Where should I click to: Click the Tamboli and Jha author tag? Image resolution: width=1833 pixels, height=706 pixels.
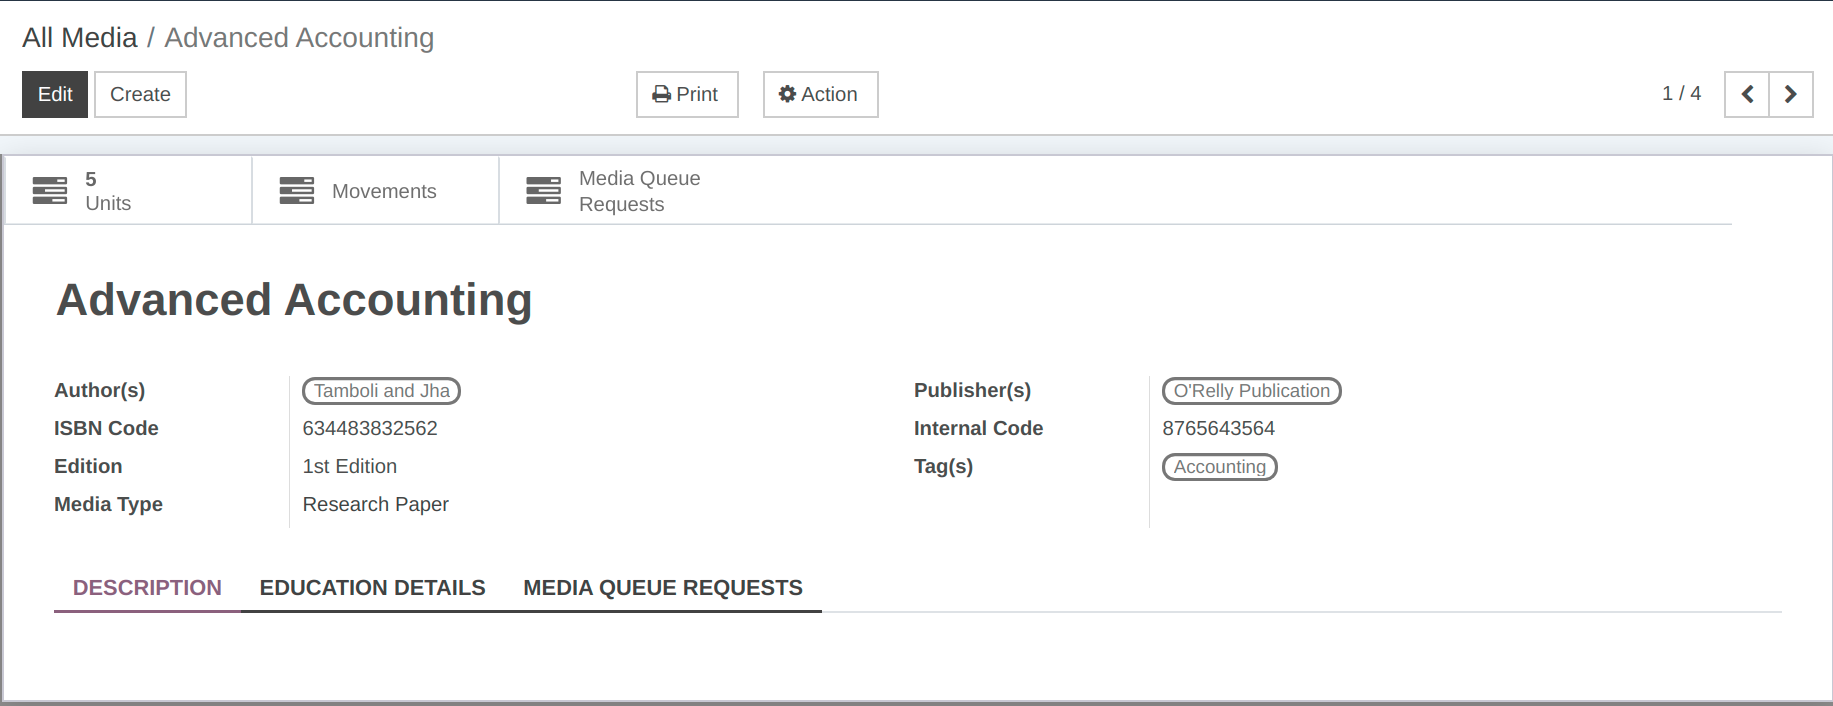pos(381,391)
